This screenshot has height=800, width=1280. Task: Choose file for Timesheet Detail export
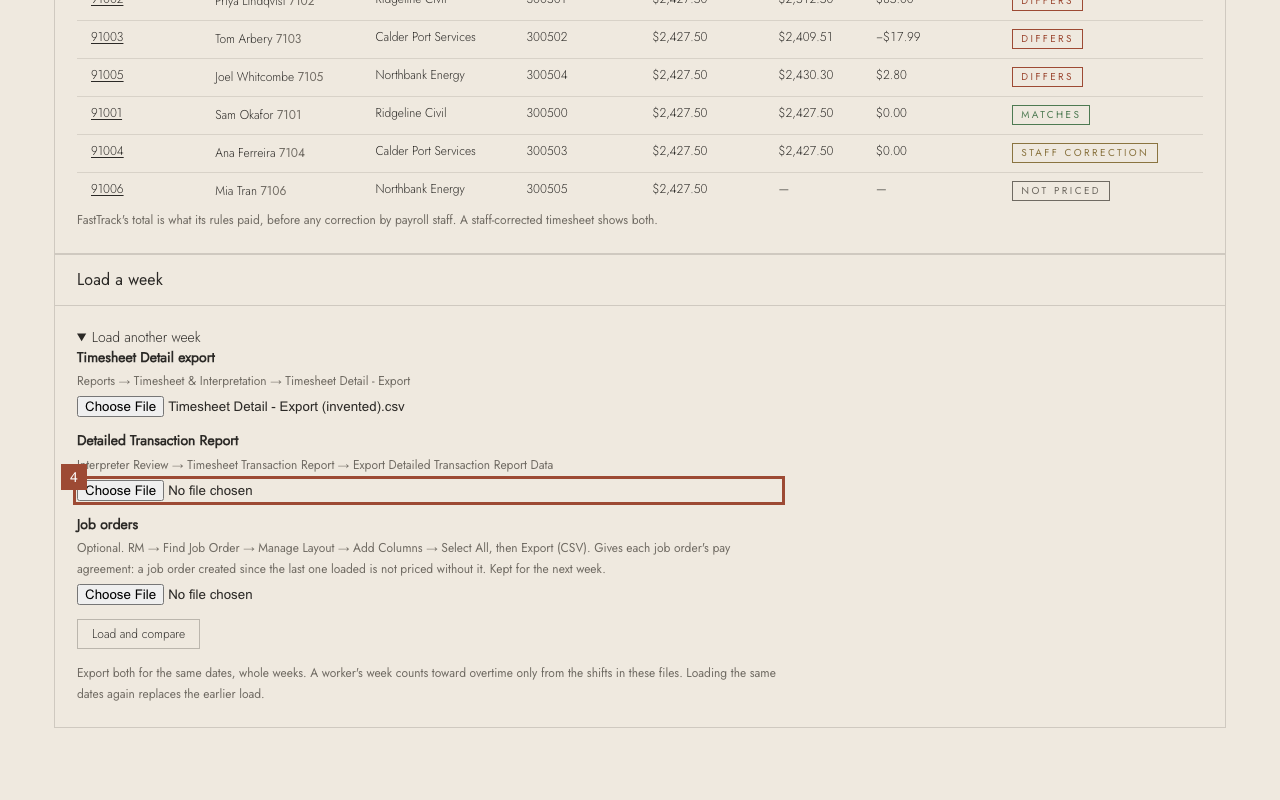120,407
